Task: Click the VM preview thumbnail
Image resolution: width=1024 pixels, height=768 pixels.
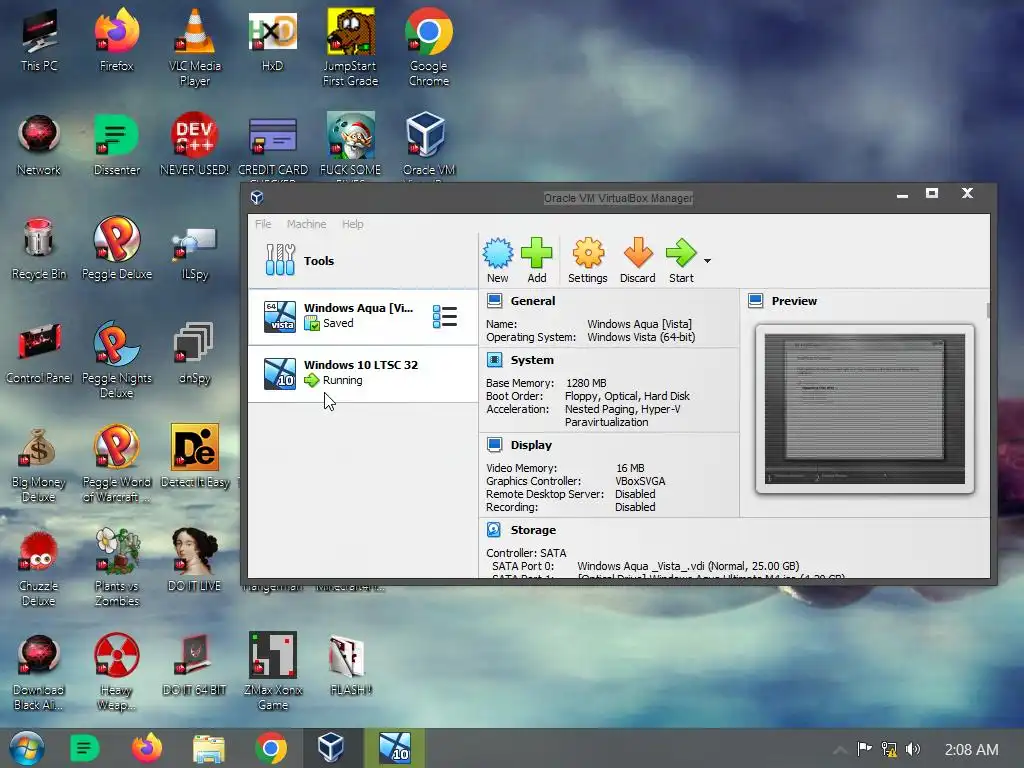Action: 865,409
